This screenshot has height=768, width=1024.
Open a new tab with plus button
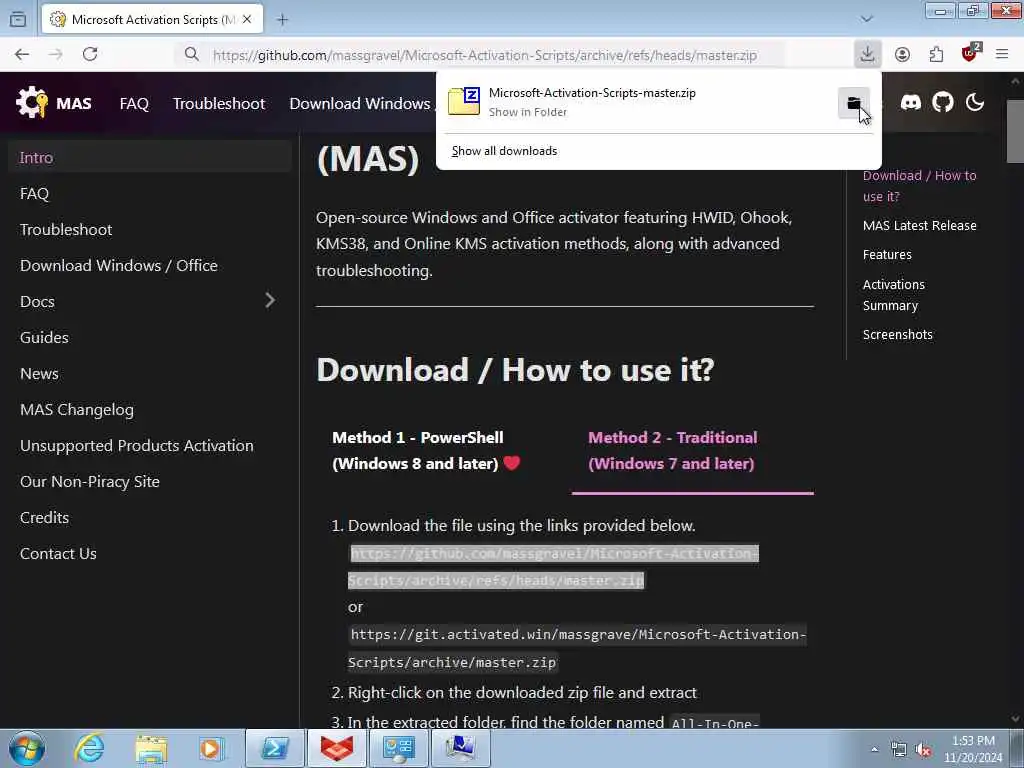pyautogui.click(x=282, y=20)
